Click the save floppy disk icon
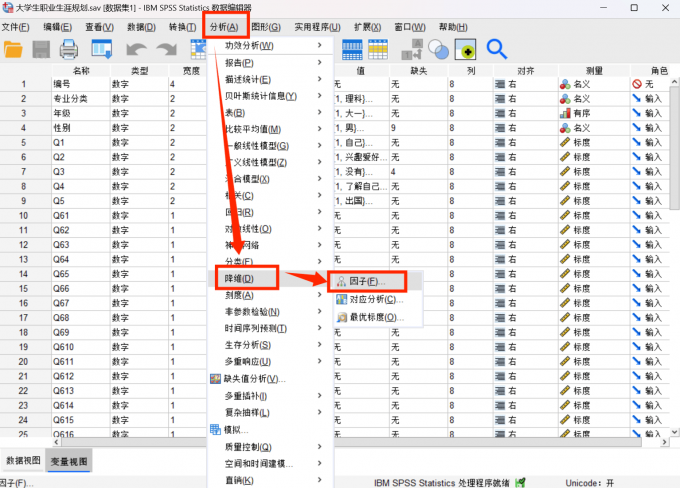The width and height of the screenshot is (680, 488). (41, 49)
